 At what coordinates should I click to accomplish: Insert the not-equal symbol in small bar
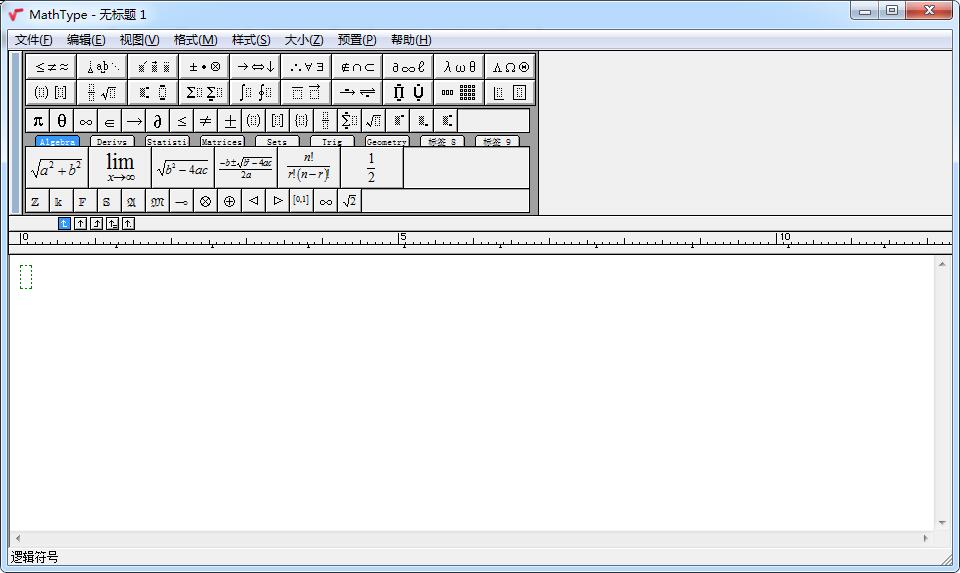(206, 121)
